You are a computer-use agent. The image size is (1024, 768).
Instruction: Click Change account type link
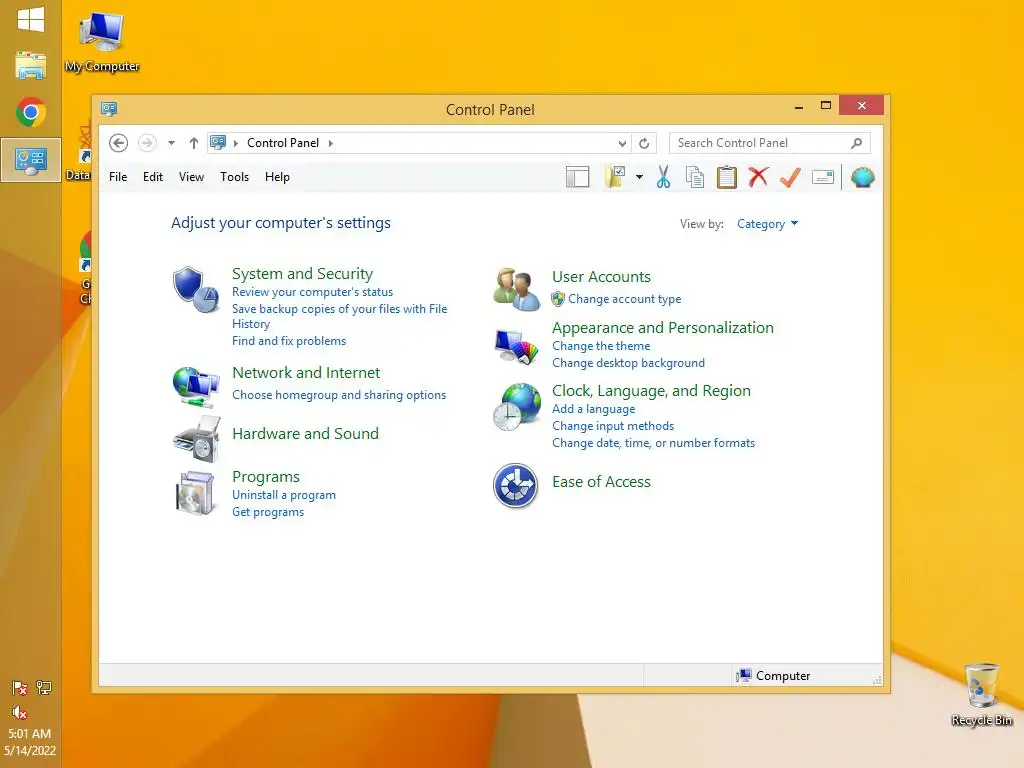click(624, 299)
